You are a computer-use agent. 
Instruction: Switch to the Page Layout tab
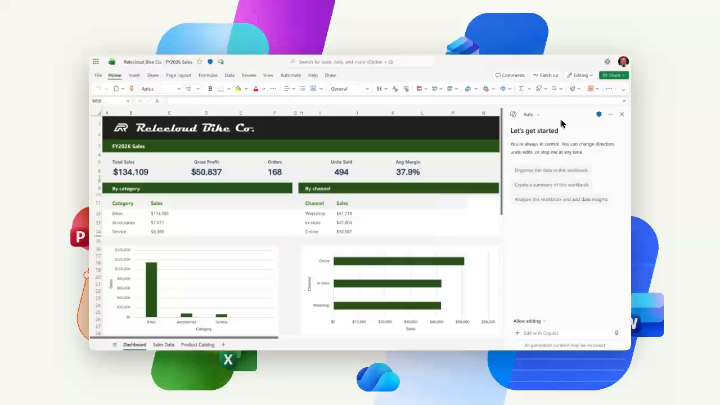(178, 75)
